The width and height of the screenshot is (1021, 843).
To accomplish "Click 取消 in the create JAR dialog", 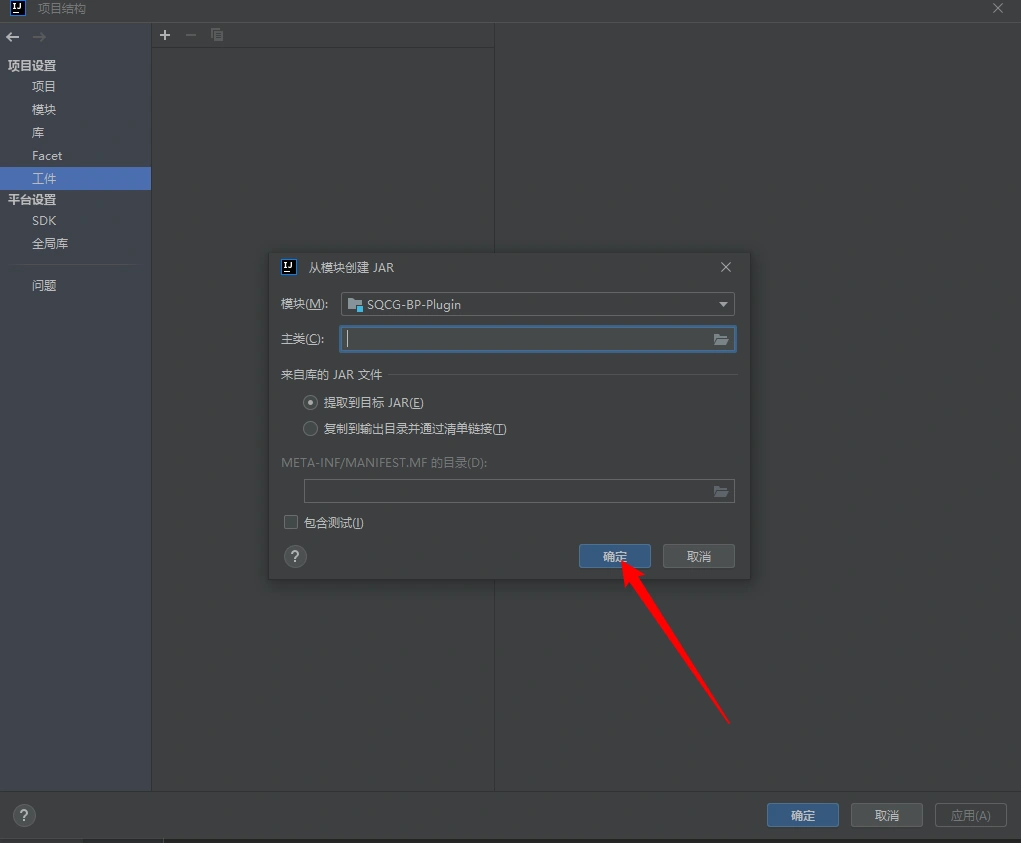I will (698, 557).
